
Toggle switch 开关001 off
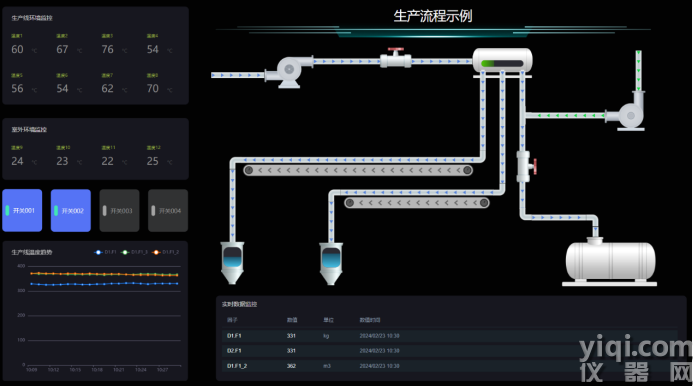(22, 210)
